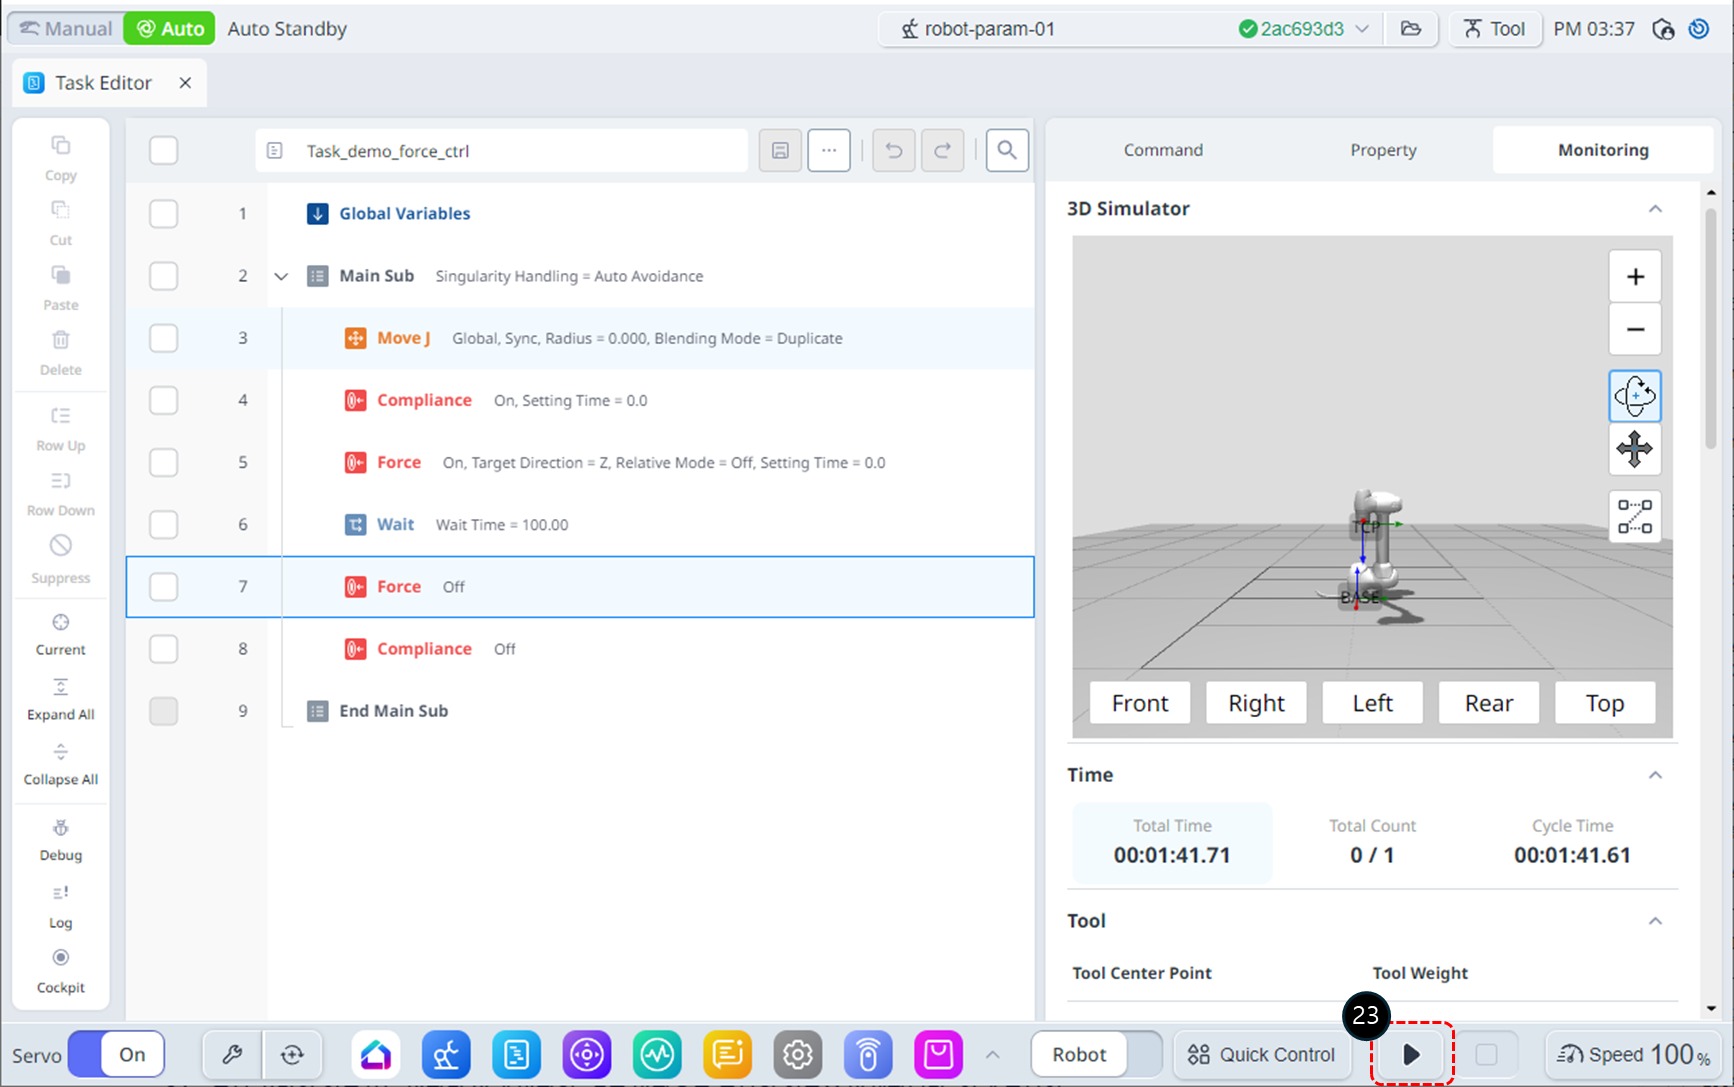Click the play button to run task
The image size is (1734, 1087).
coord(1411,1054)
